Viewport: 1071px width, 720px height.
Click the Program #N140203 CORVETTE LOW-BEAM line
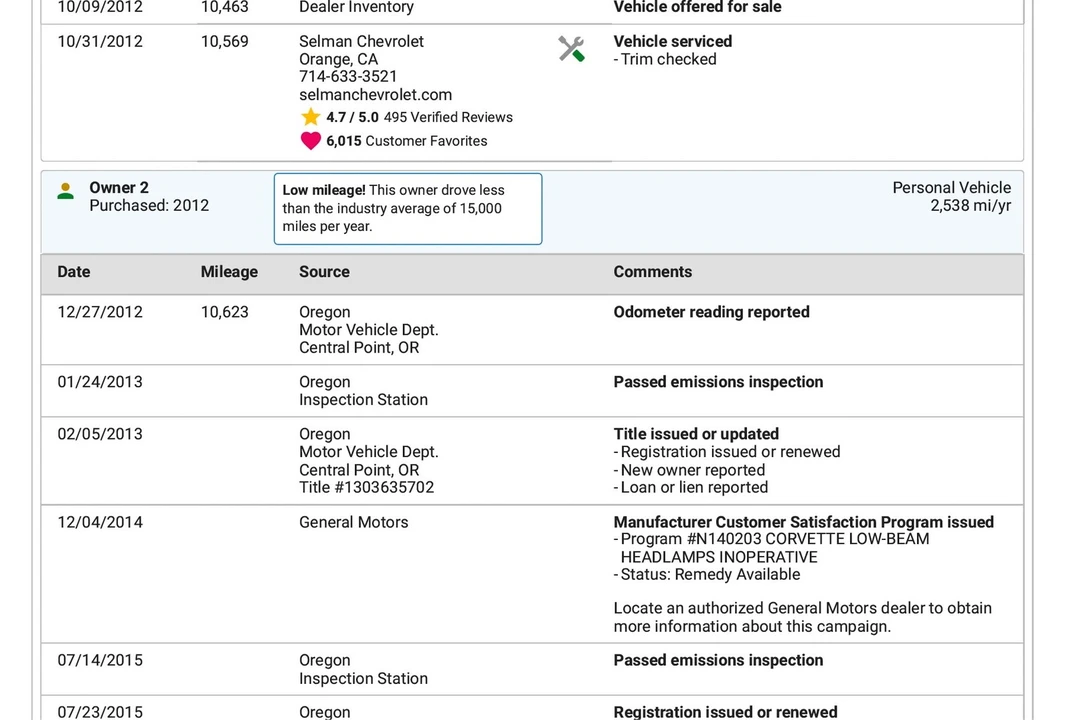point(771,540)
